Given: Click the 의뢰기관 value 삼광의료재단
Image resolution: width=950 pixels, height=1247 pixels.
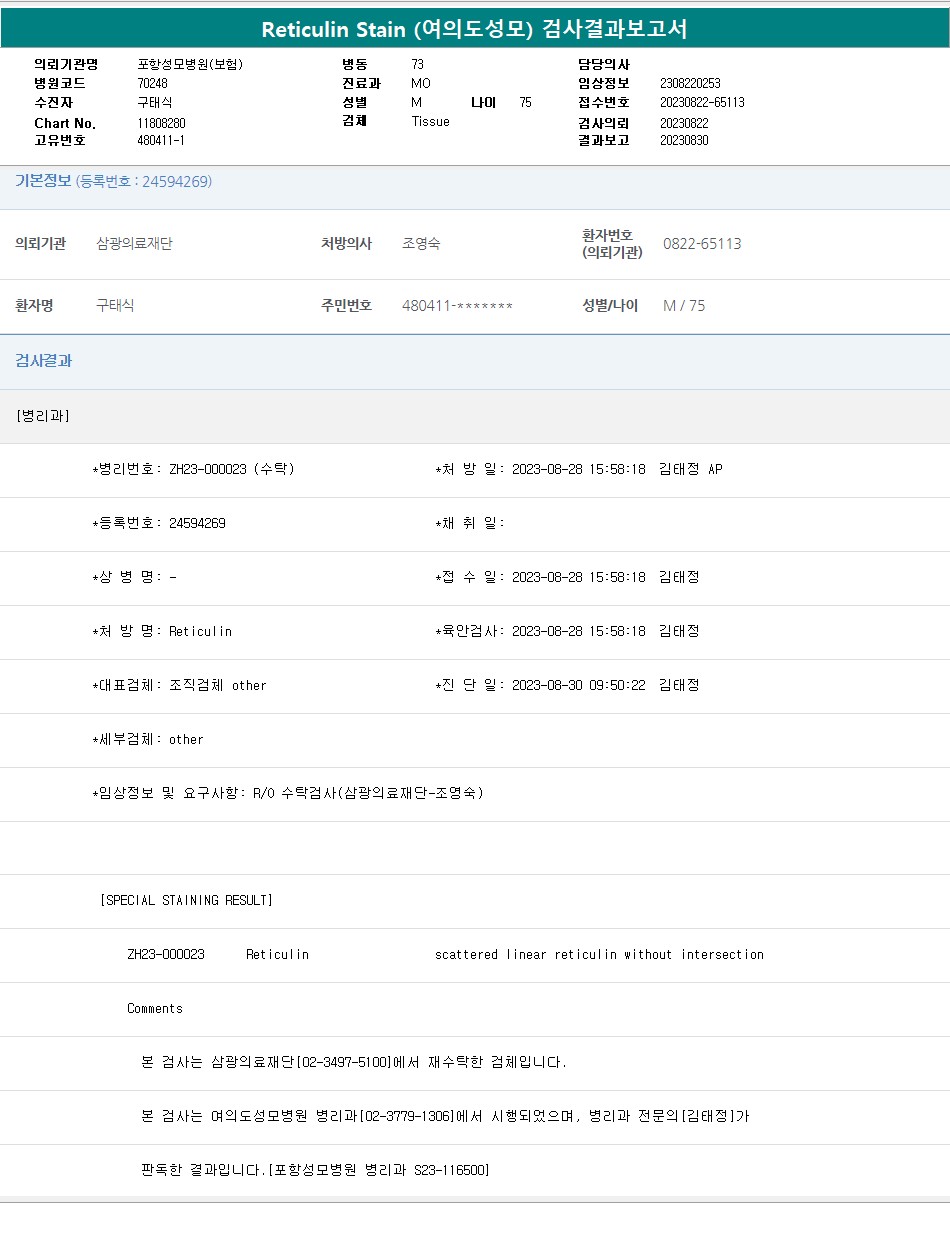Looking at the screenshot, I should [134, 244].
